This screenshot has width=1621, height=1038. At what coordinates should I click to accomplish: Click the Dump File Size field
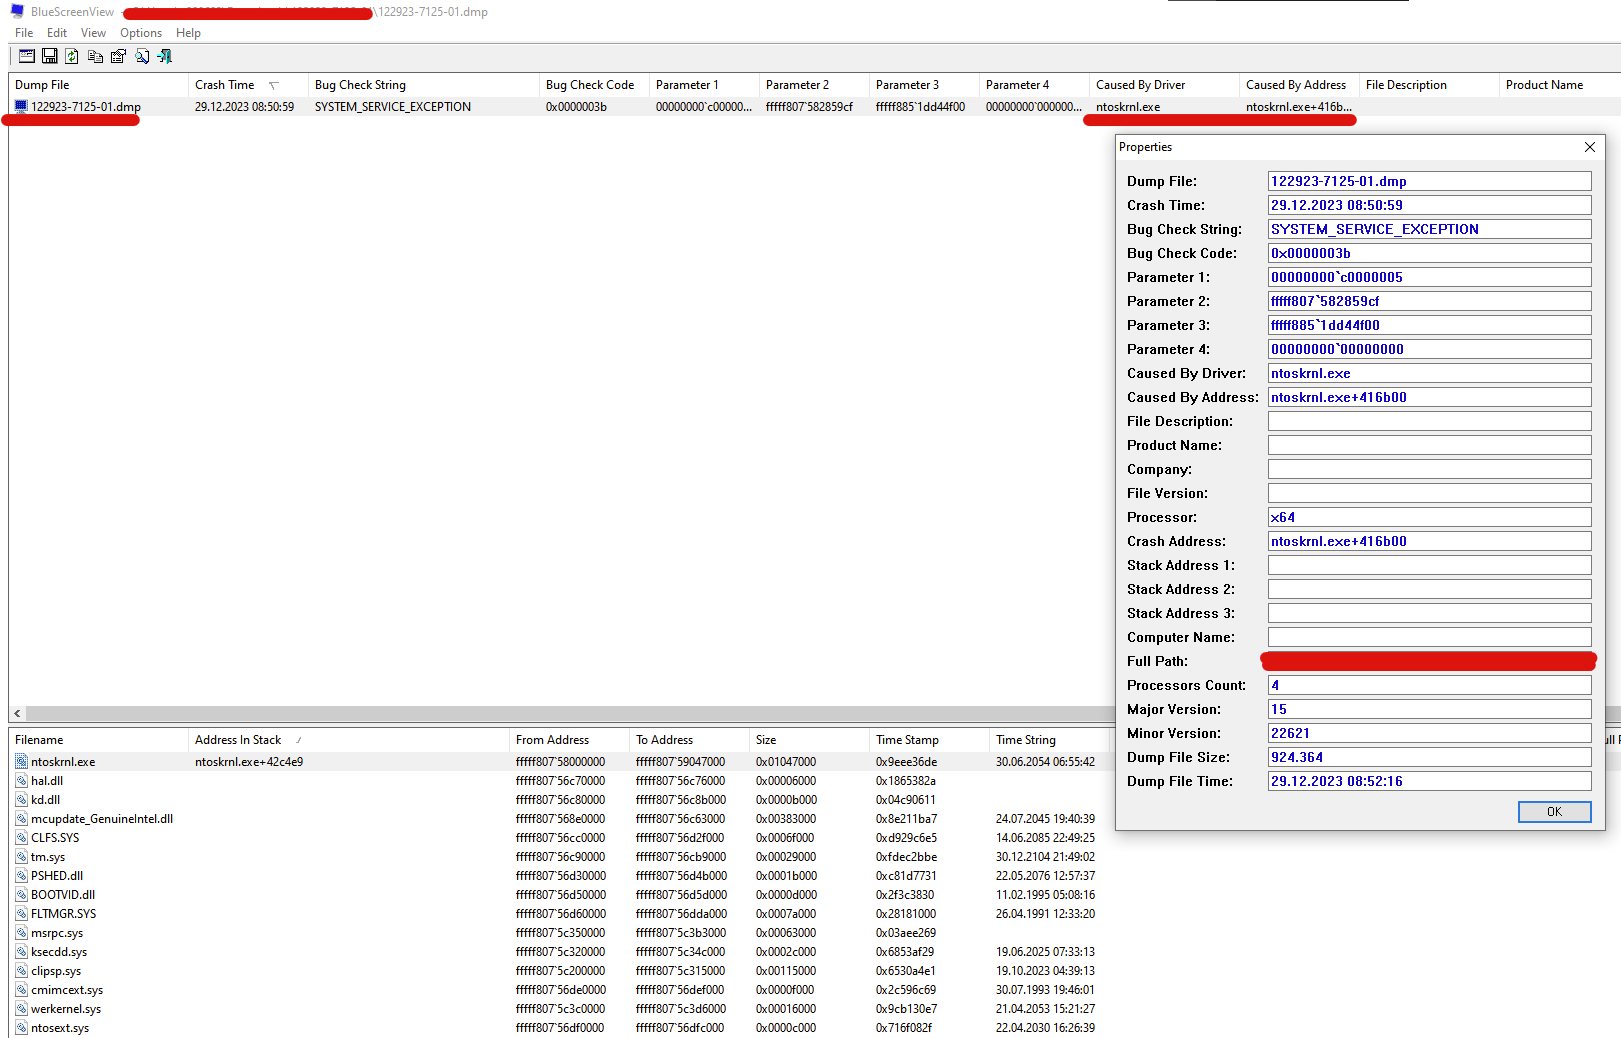[x=1430, y=757]
